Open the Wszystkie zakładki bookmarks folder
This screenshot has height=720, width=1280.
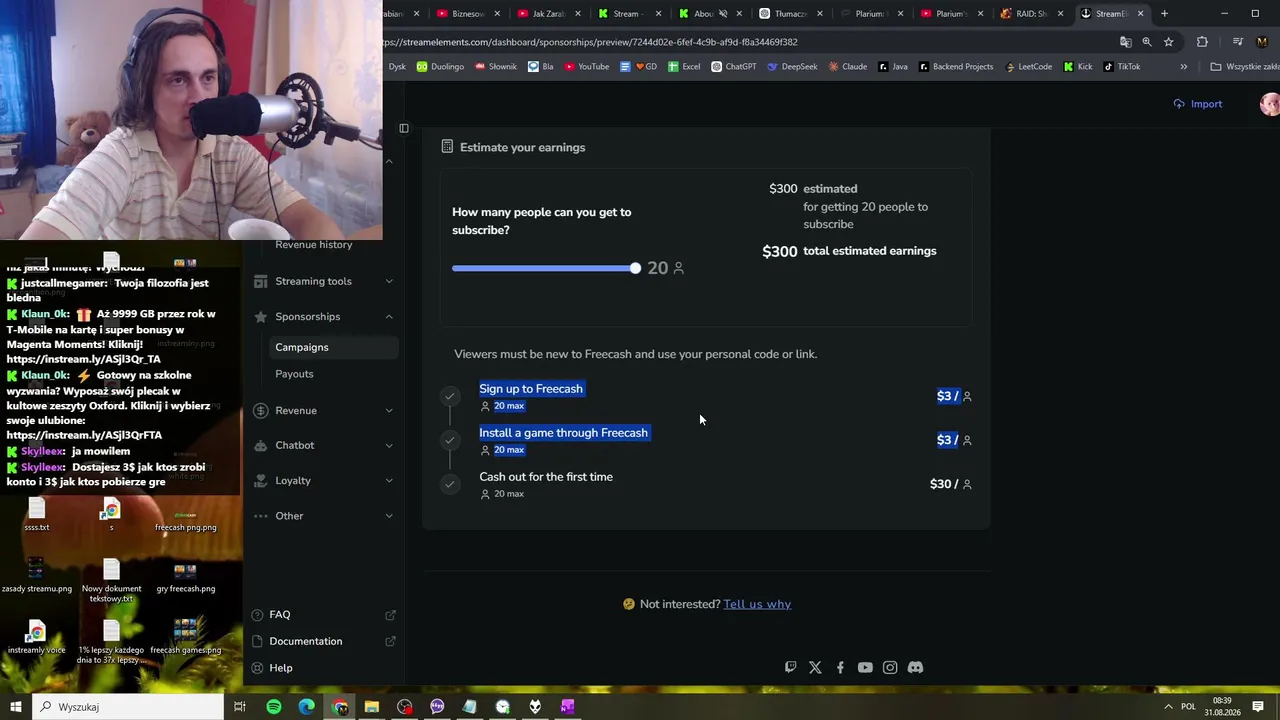1244,67
